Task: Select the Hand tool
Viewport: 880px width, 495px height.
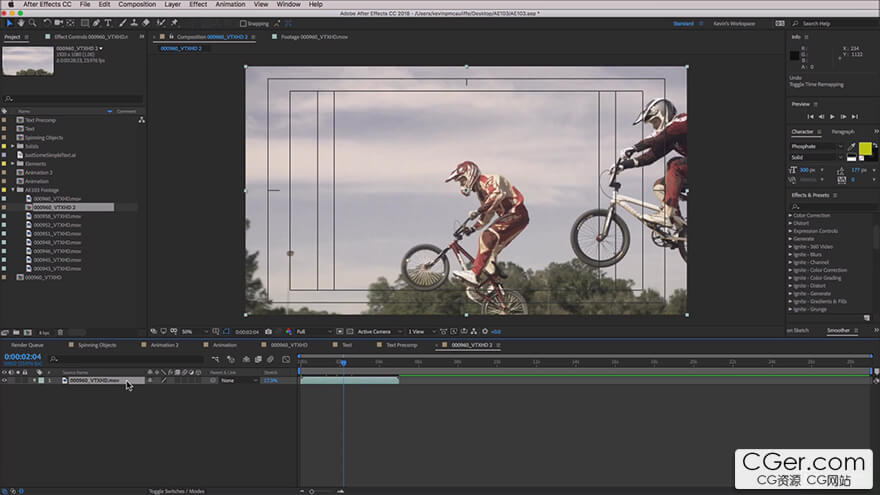Action: [21, 23]
